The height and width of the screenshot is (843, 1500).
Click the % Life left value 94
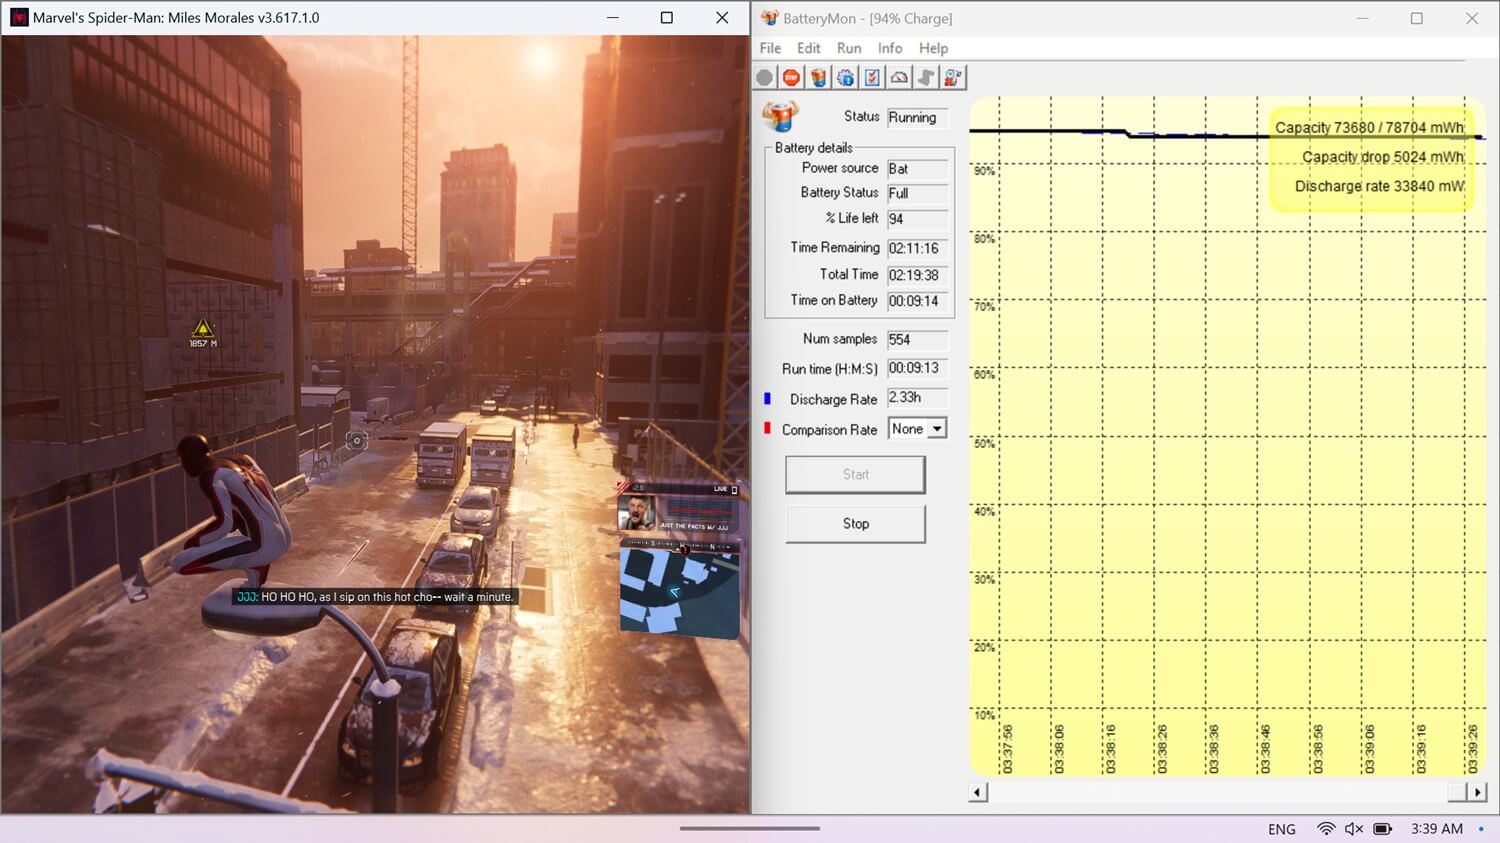[x=917, y=219]
